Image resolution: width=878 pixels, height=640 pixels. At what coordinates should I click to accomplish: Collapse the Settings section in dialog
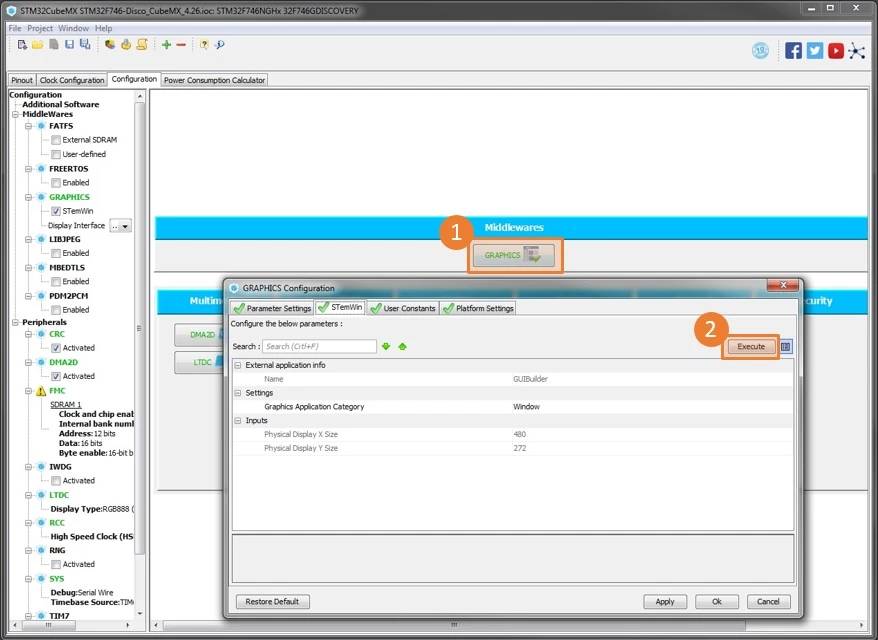coord(238,393)
